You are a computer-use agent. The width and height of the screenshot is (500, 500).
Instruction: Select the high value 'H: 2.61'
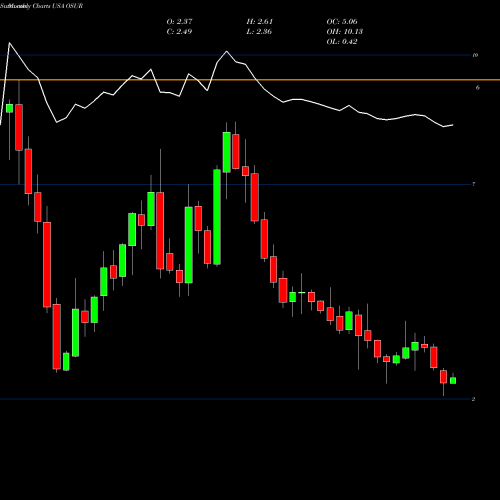(x=259, y=21)
